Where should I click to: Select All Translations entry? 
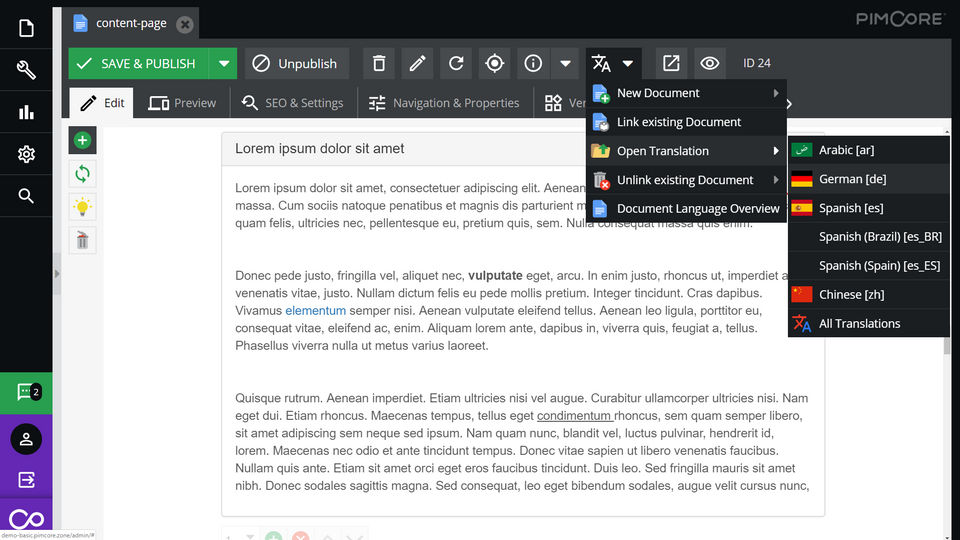(x=869, y=323)
